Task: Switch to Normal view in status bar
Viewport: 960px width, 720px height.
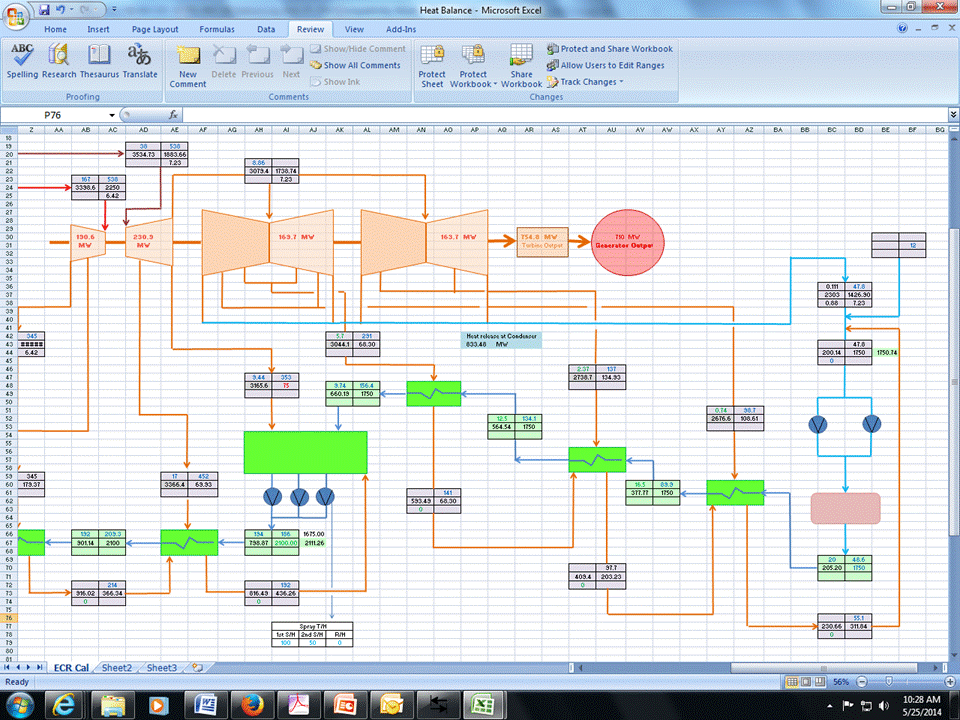Action: [792, 681]
